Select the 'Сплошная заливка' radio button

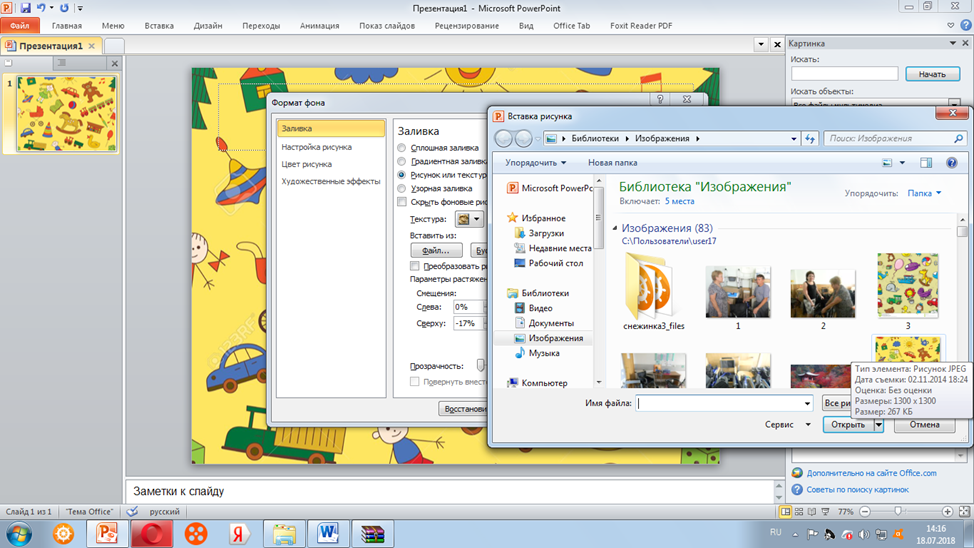(402, 148)
